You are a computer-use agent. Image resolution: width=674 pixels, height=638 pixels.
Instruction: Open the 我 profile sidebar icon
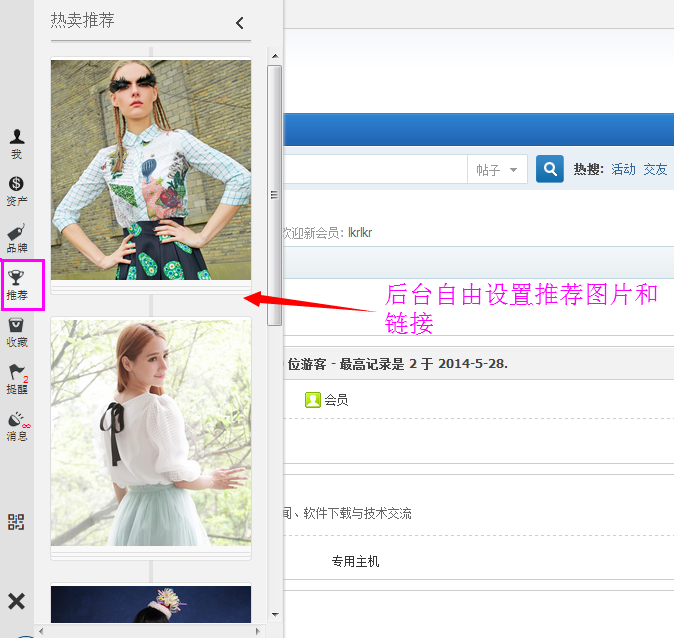[17, 144]
